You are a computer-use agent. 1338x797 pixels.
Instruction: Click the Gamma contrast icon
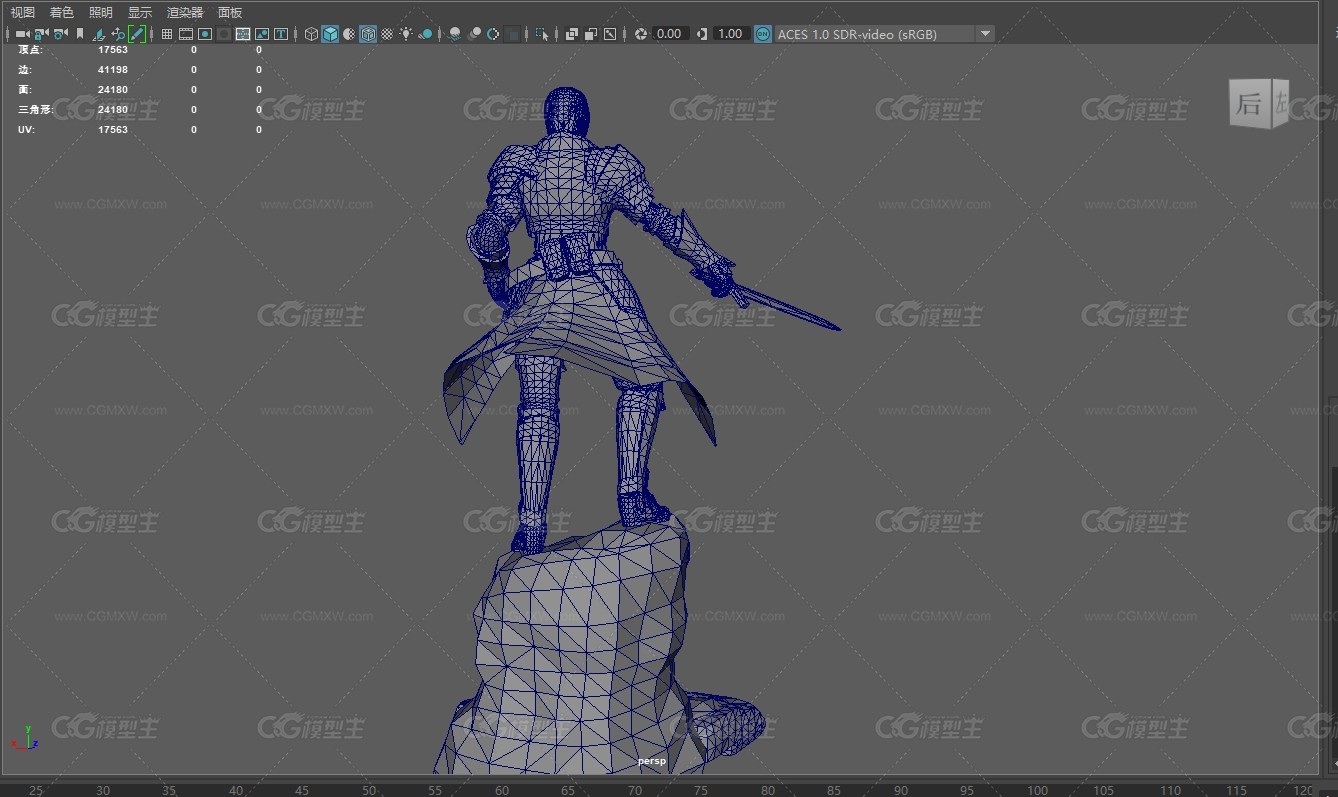coord(702,34)
